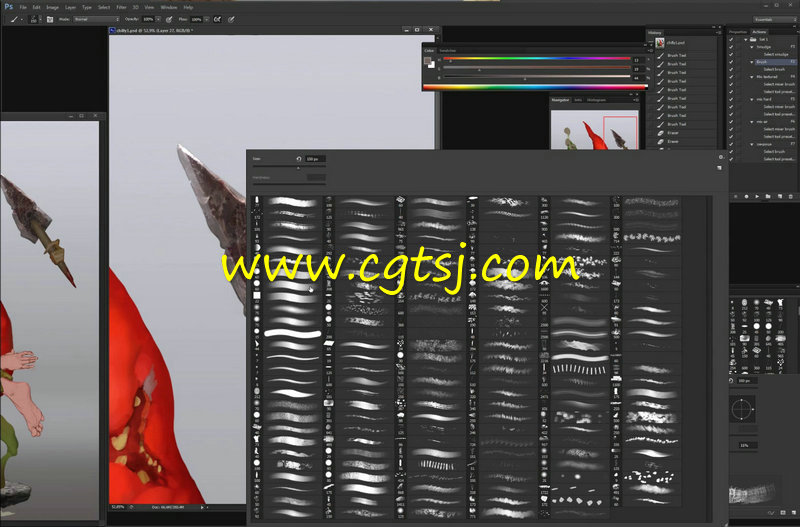Open the Opacity slider dropdown arrow
This screenshot has width=800, height=527.
coord(158,19)
